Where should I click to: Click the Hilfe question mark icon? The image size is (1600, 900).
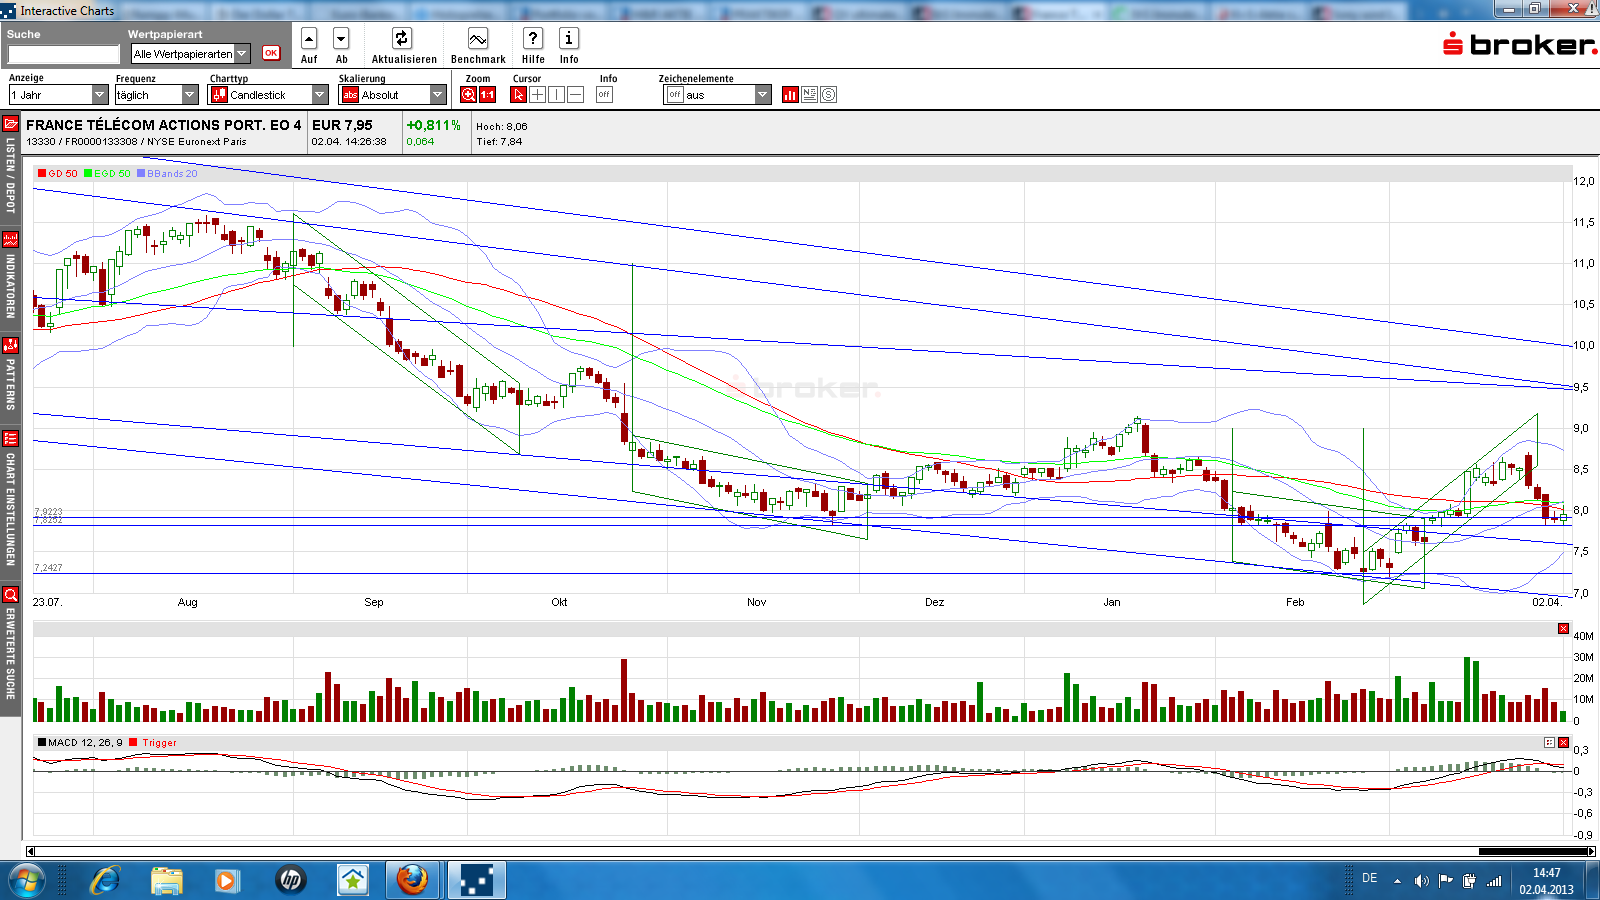point(532,38)
